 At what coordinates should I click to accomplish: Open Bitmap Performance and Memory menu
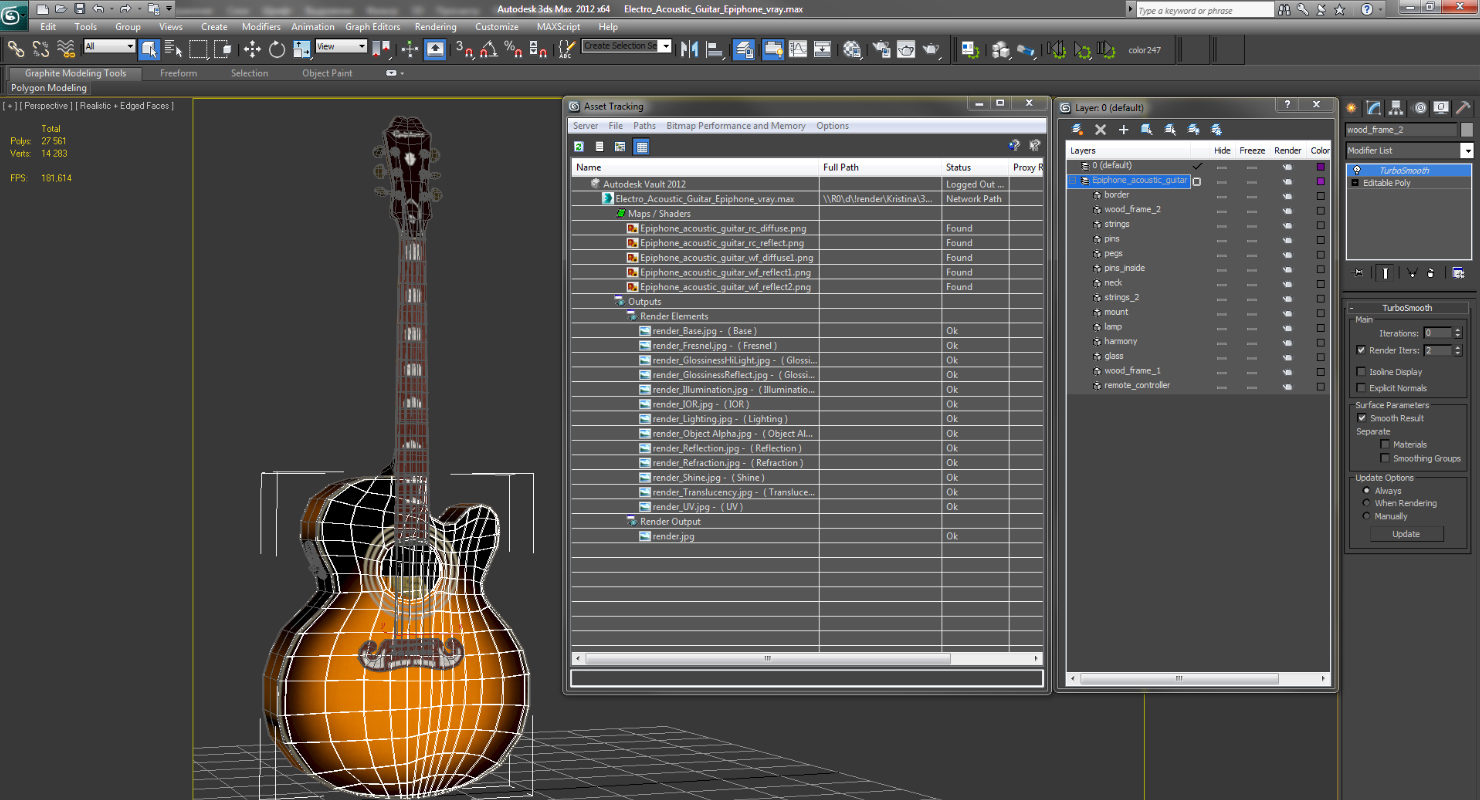coord(736,126)
